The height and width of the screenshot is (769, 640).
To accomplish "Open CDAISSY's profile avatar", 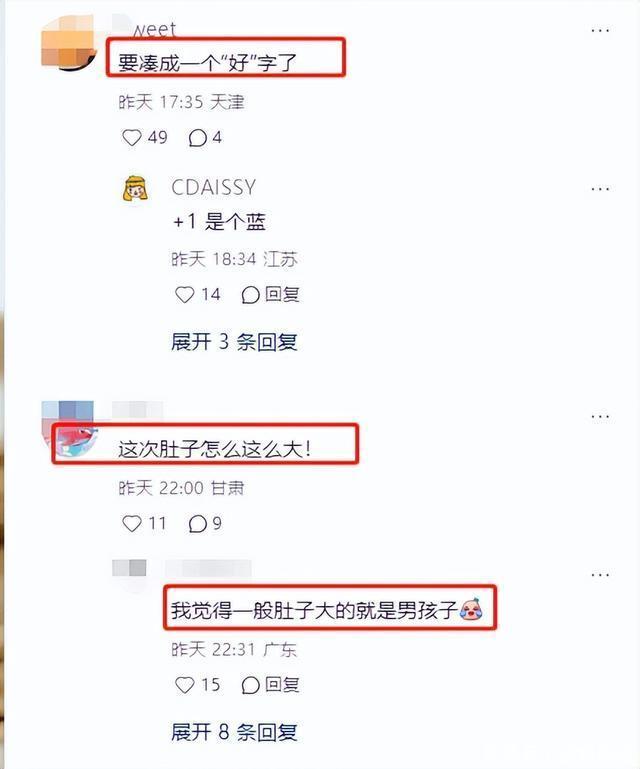I will coord(135,189).
